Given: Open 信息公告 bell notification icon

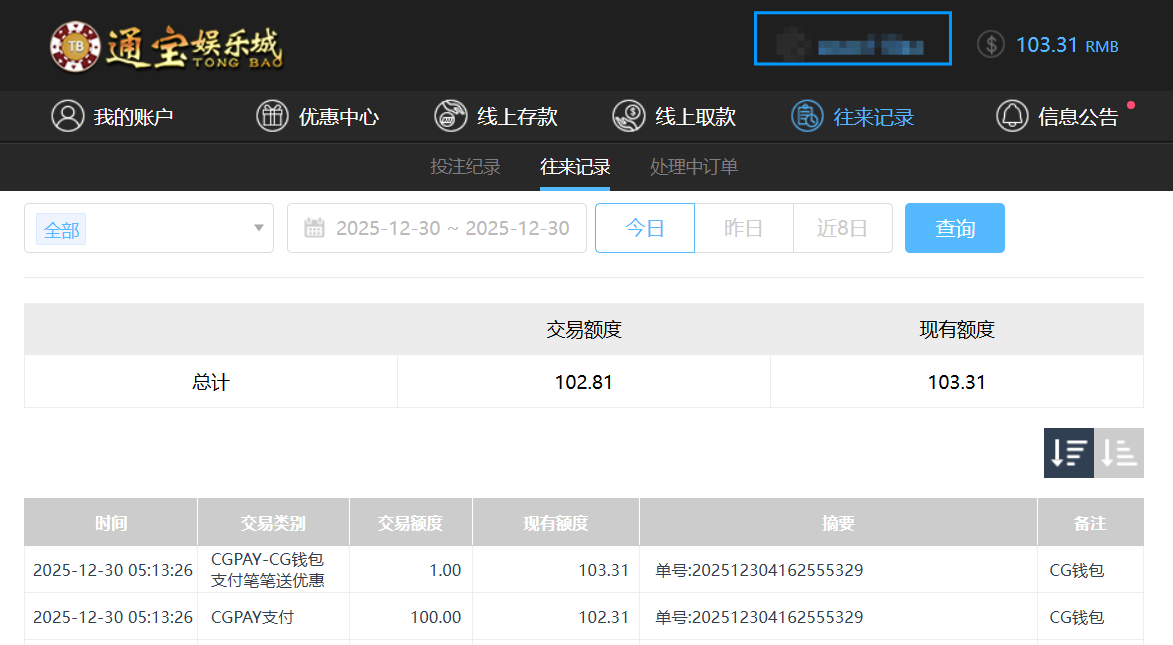Looking at the screenshot, I should 1012,116.
